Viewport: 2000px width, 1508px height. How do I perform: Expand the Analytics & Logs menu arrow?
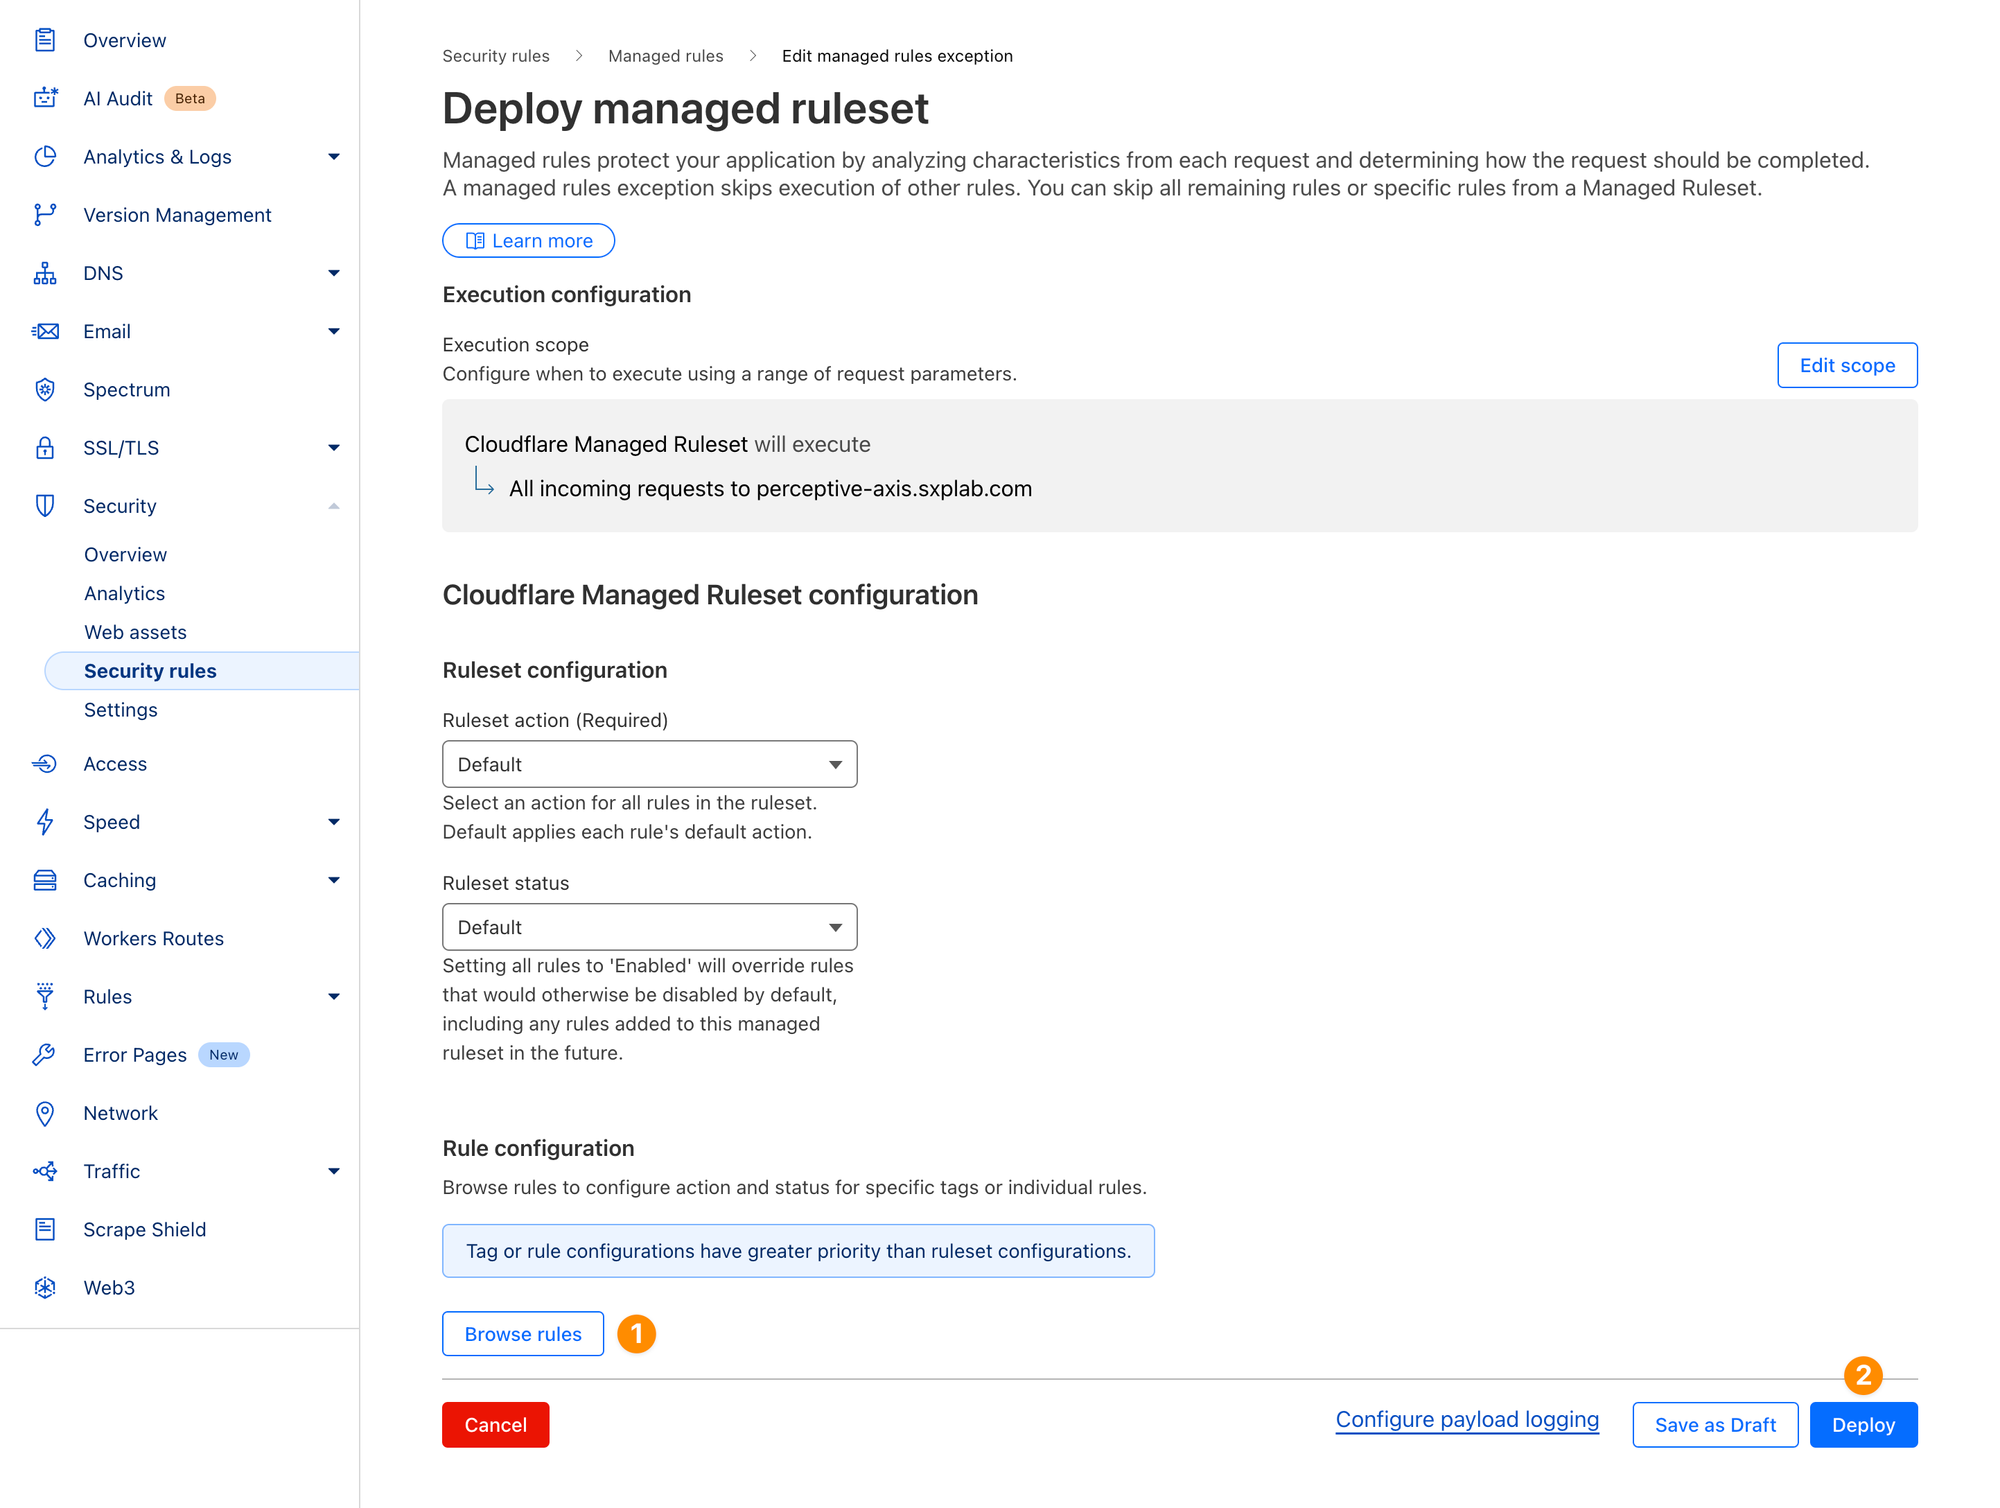click(x=334, y=156)
